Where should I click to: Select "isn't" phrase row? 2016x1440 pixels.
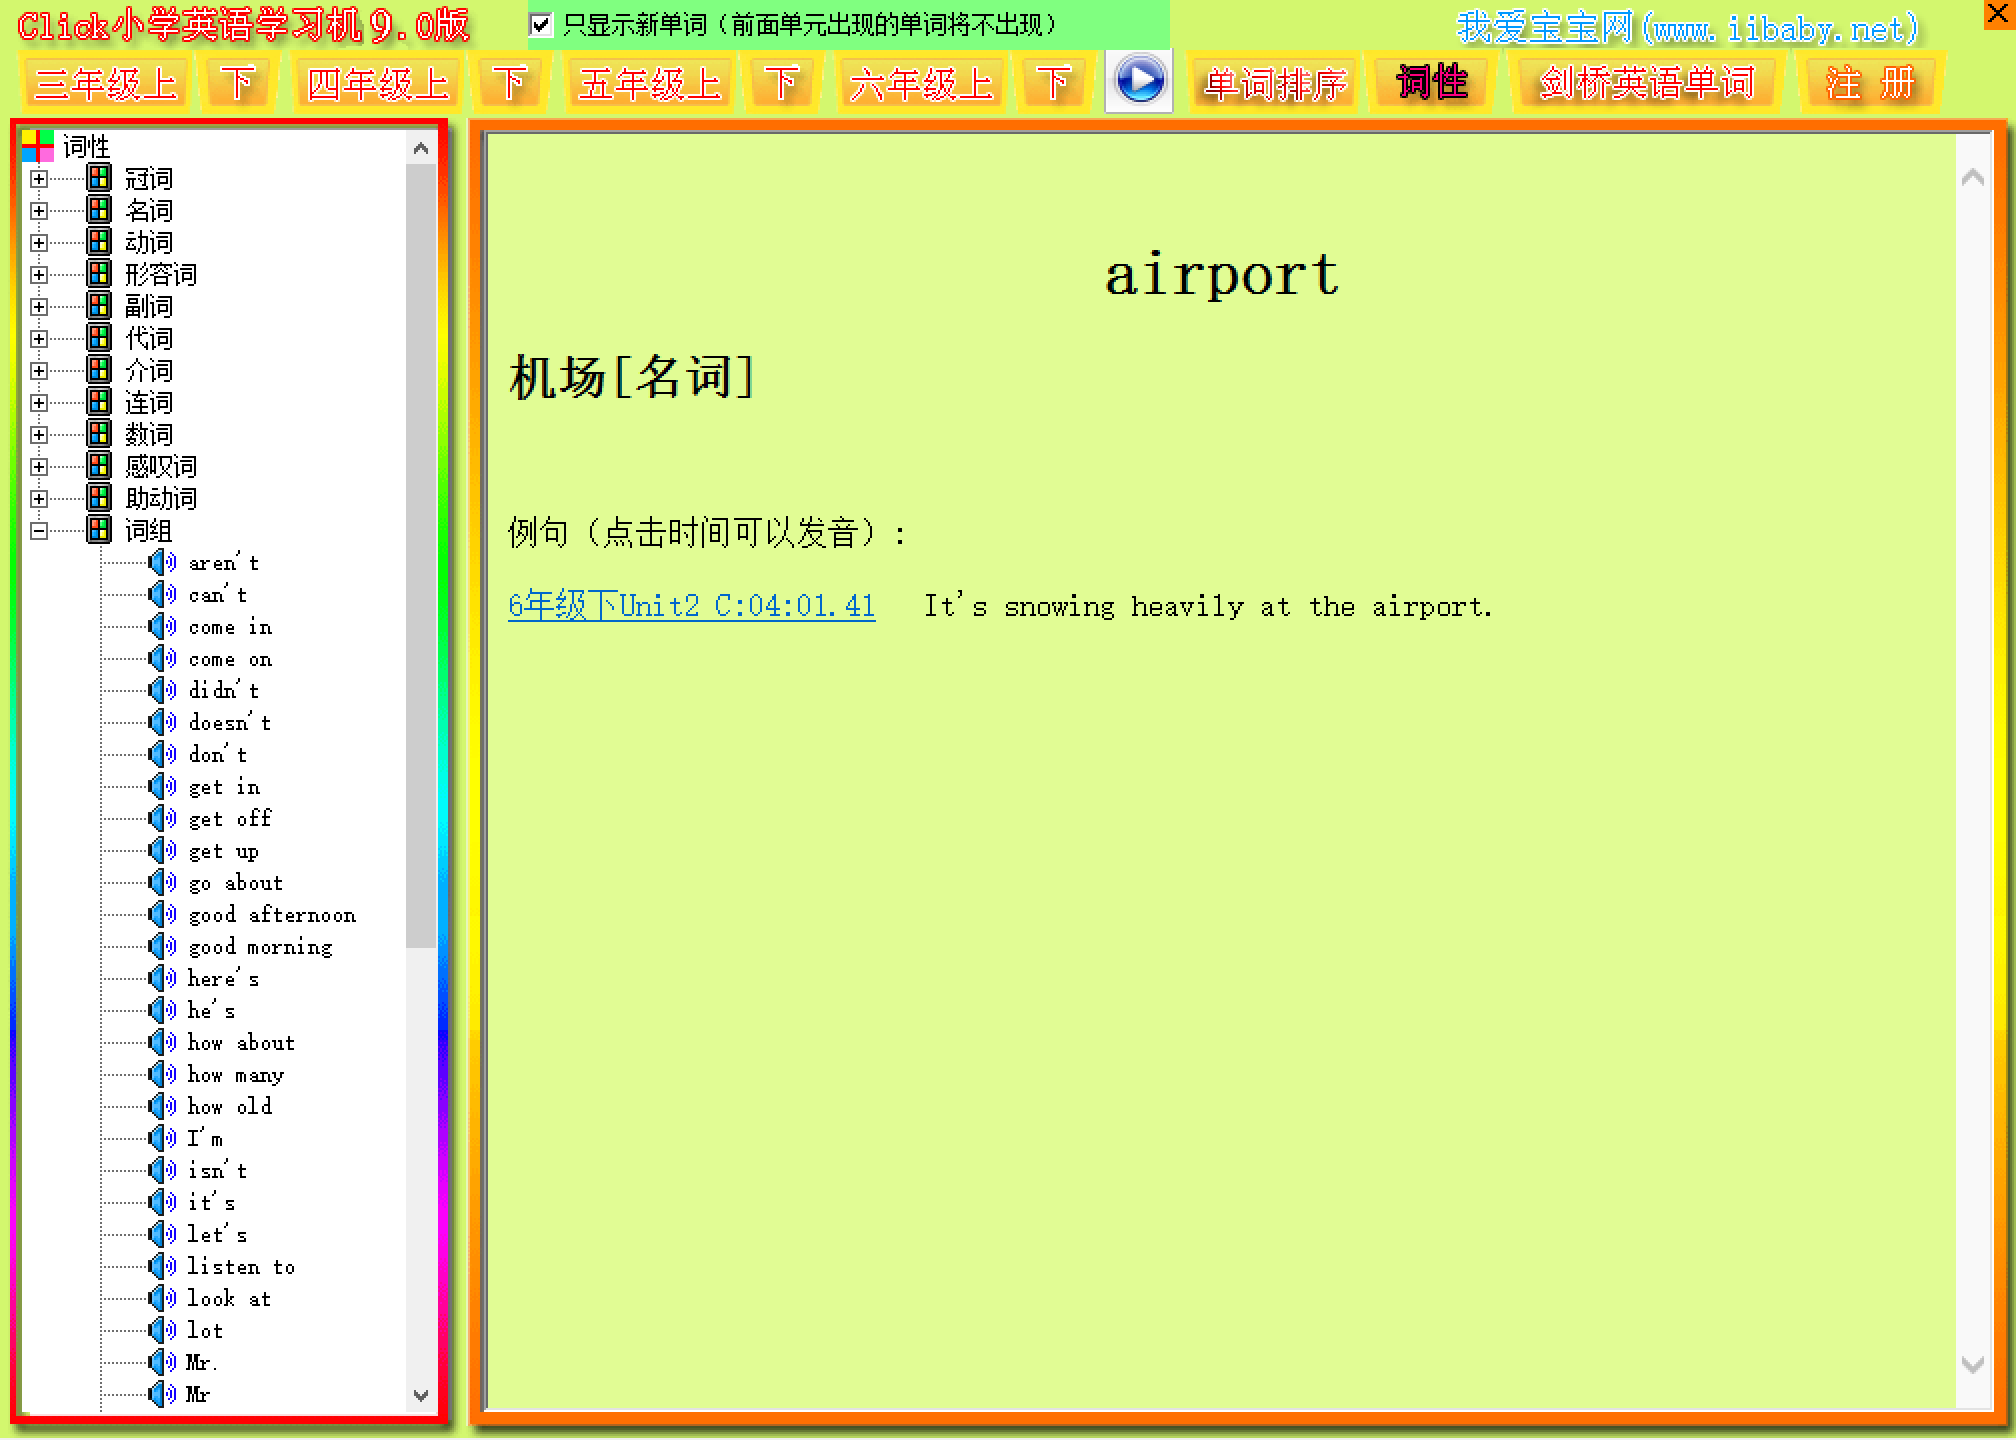click(217, 1171)
